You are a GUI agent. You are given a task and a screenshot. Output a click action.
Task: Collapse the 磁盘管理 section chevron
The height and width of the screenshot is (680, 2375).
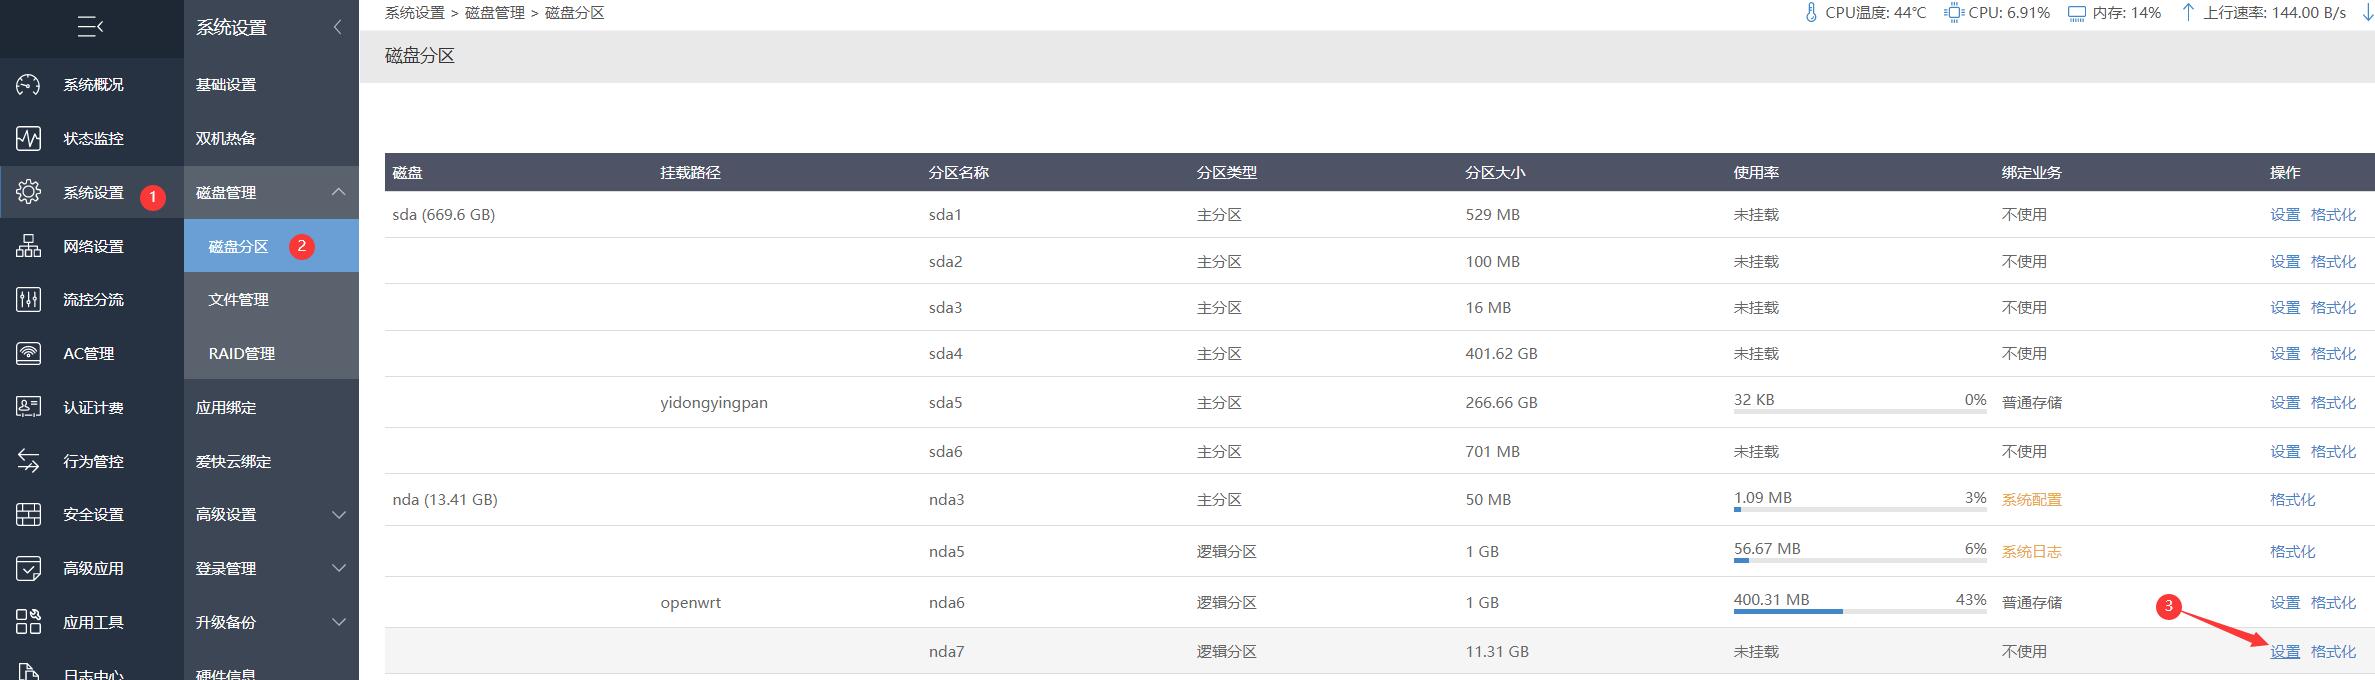pyautogui.click(x=338, y=192)
